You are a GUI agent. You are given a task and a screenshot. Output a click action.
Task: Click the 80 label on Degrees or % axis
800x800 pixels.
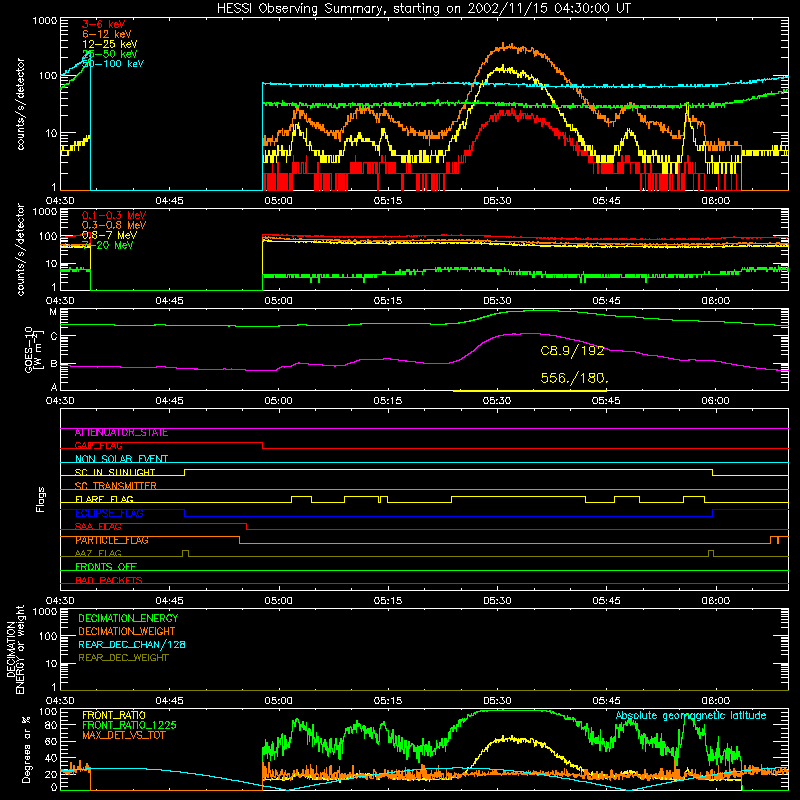point(51,726)
